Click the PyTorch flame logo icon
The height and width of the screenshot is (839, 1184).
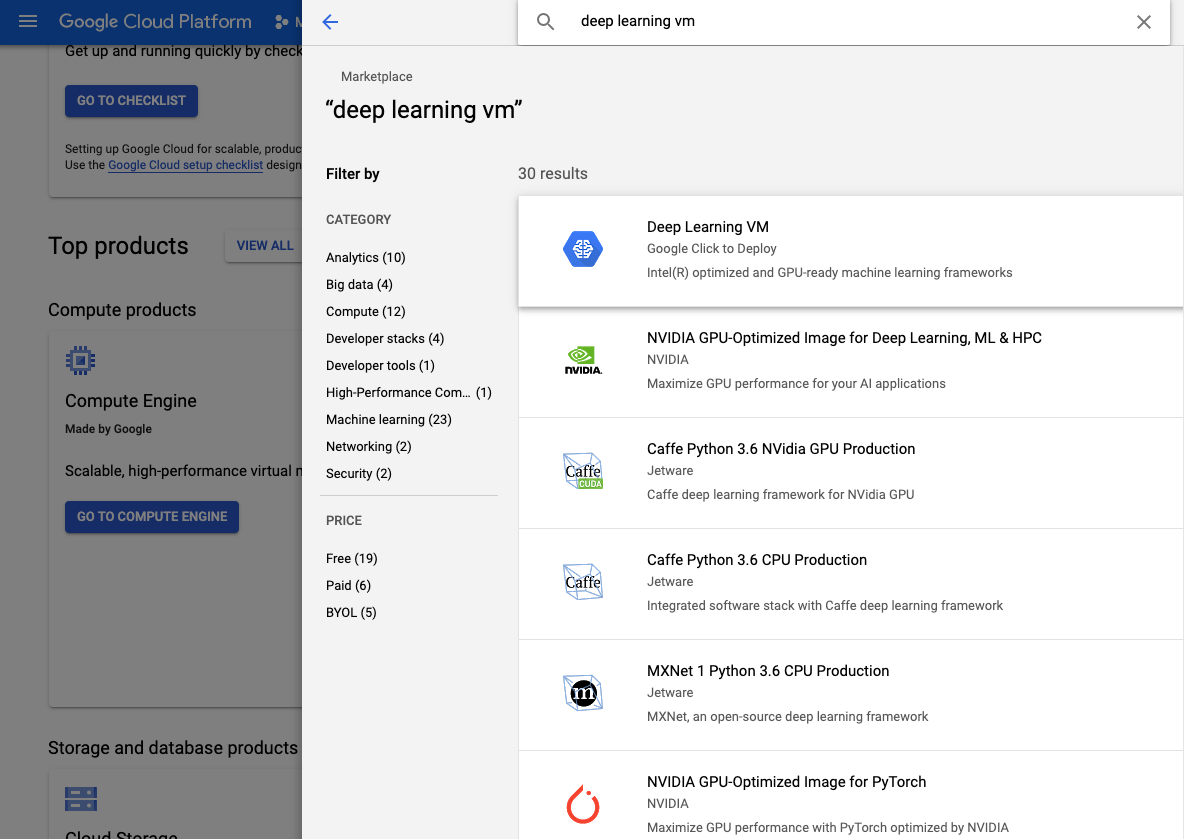583,804
